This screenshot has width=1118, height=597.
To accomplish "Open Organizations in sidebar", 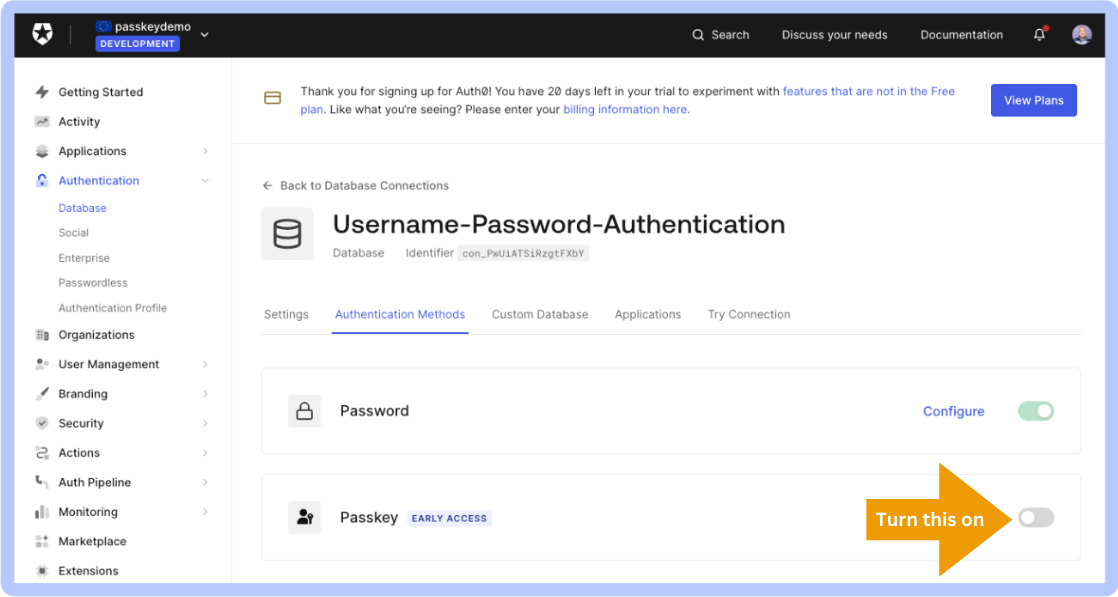I will click(96, 335).
